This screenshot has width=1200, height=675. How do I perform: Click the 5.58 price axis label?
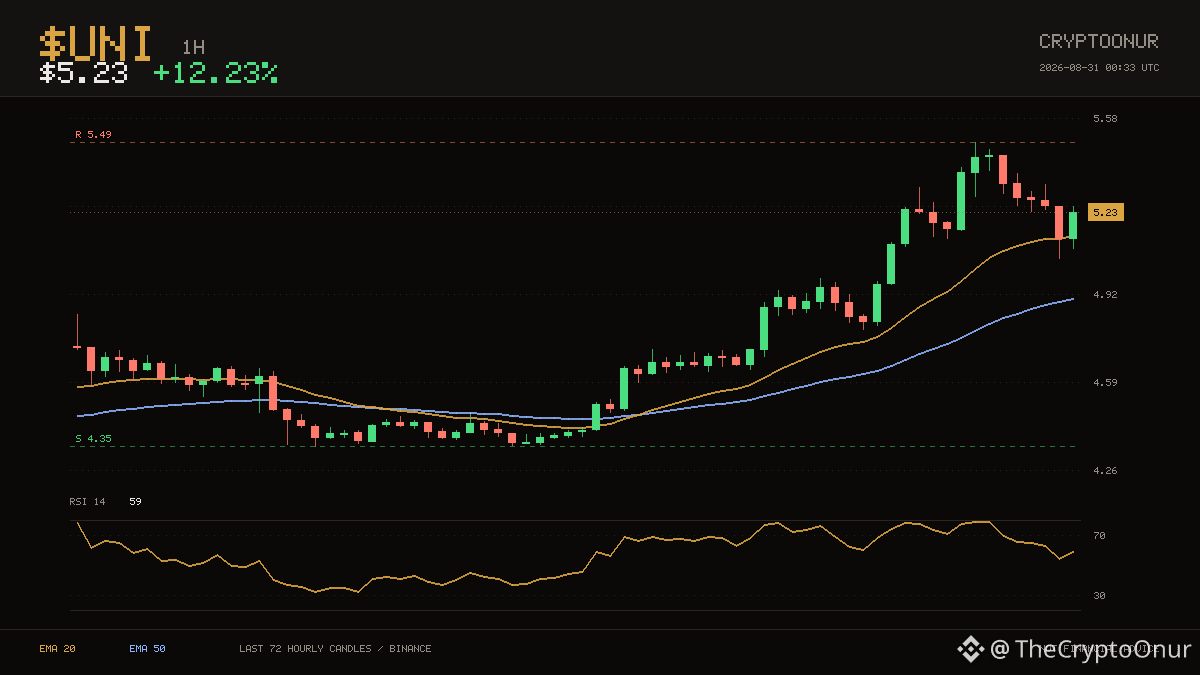pyautogui.click(x=1105, y=118)
